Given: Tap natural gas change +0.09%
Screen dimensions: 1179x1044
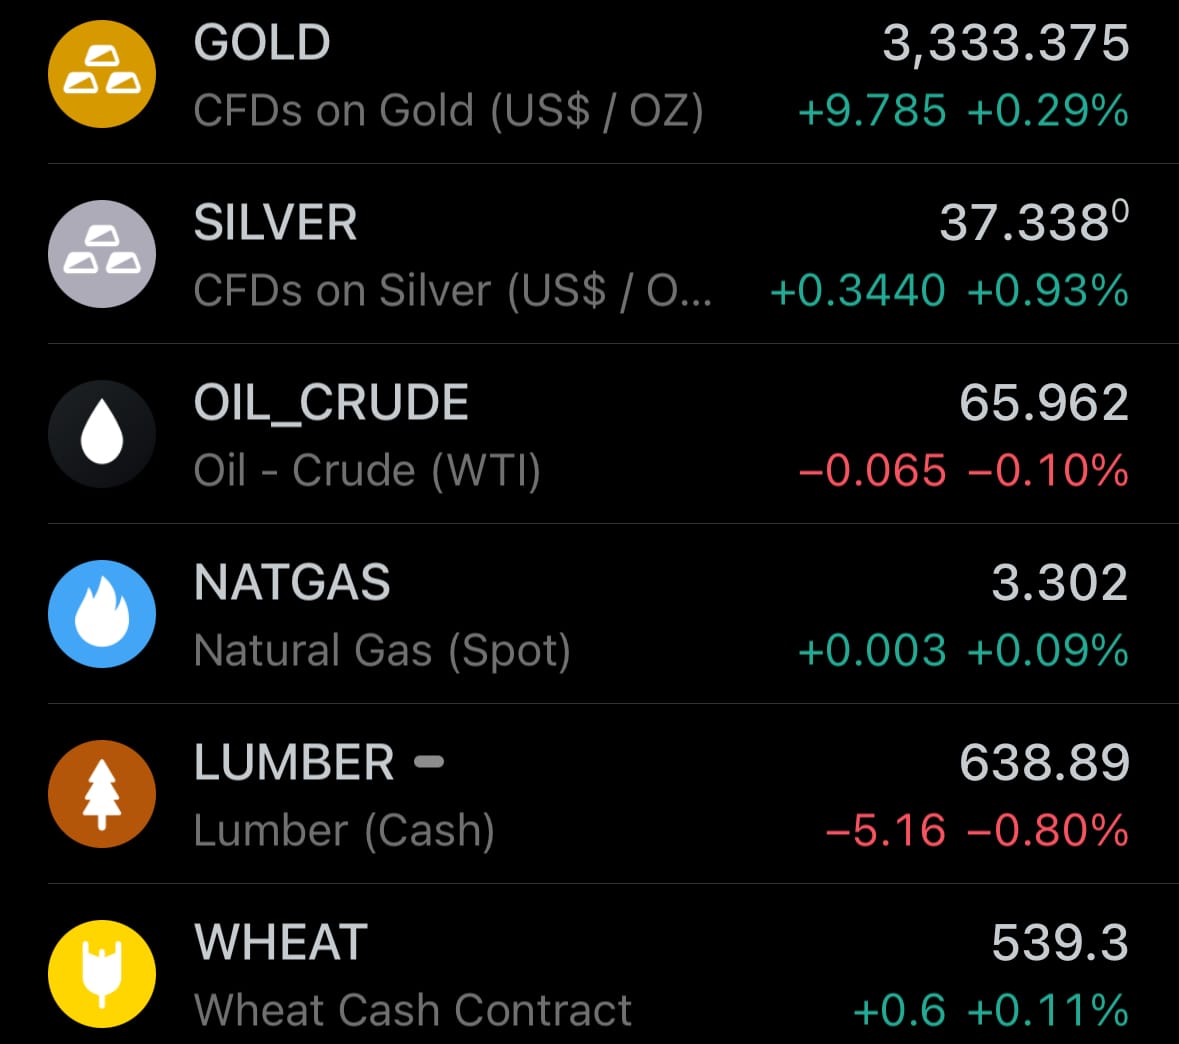Looking at the screenshot, I should (x=1048, y=651).
